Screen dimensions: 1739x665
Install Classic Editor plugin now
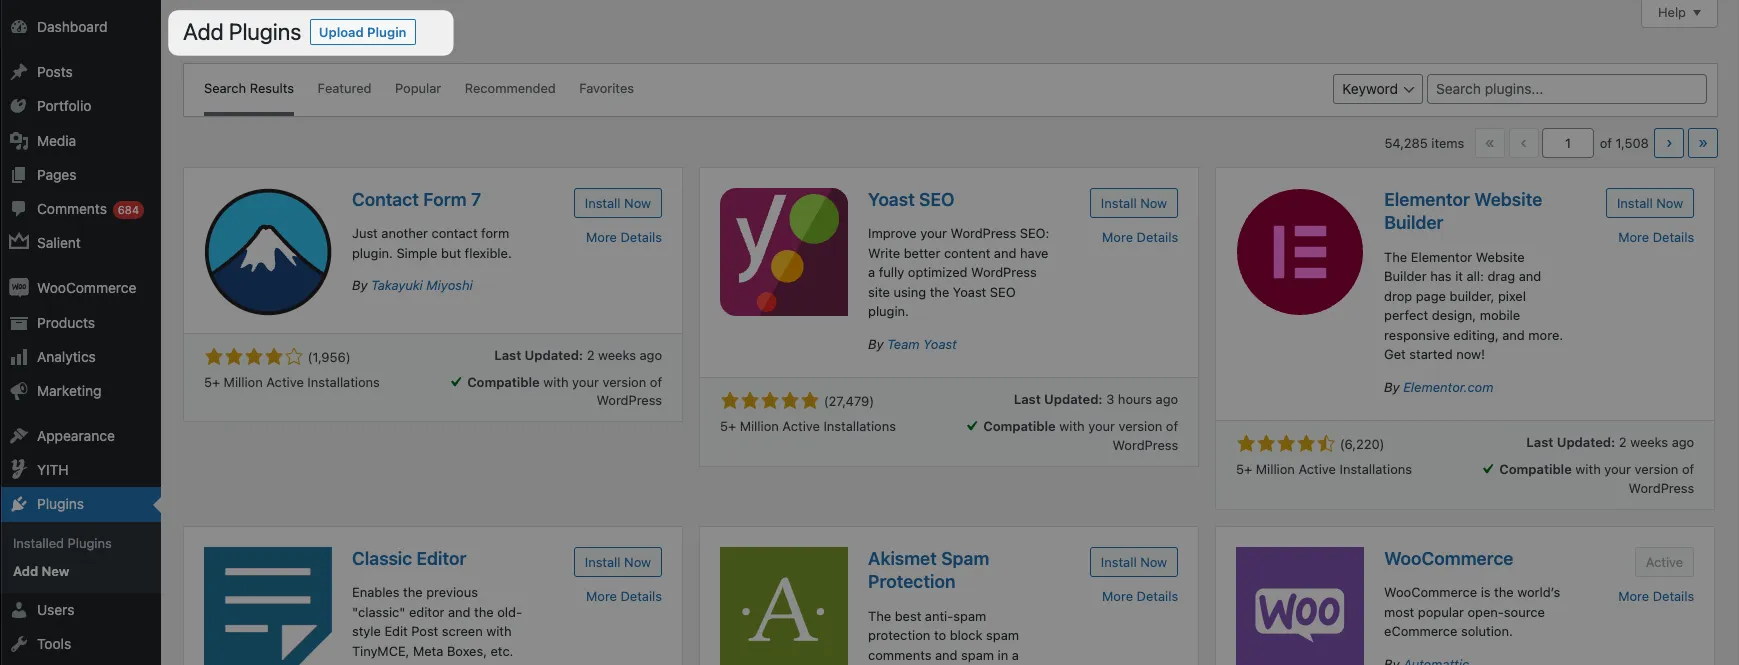click(x=618, y=562)
